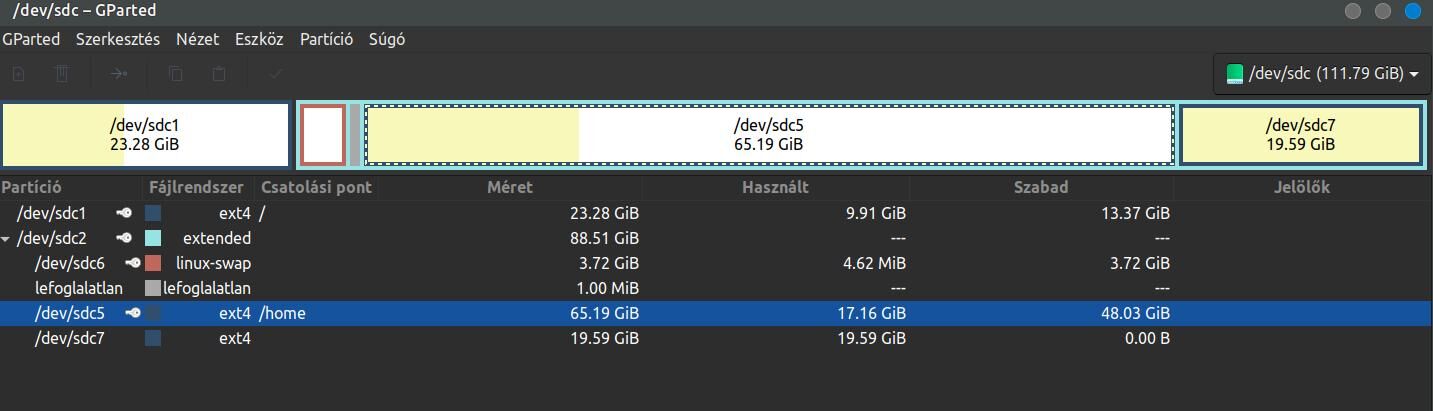Open the Nézet menu
The width and height of the screenshot is (1433, 411).
[x=197, y=40]
